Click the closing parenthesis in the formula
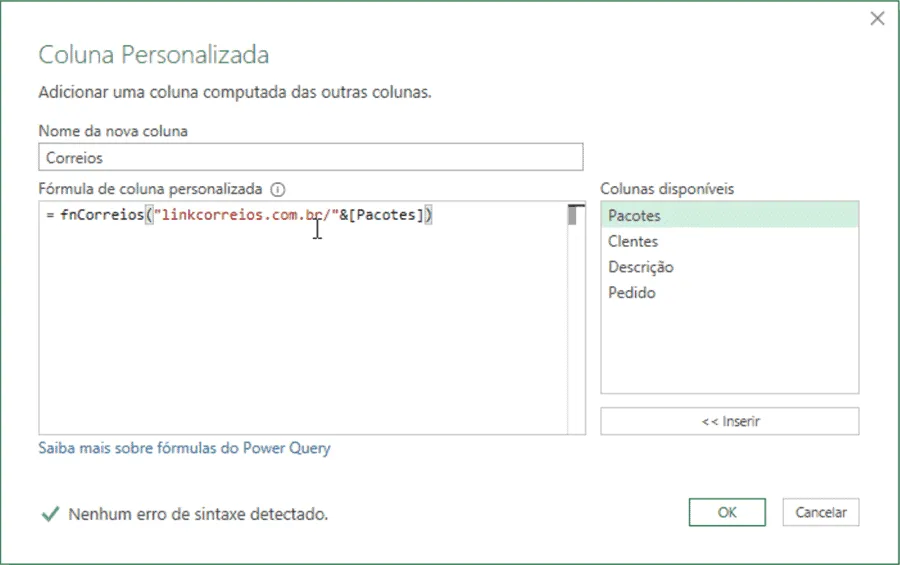This screenshot has height=565, width=900. 428,215
